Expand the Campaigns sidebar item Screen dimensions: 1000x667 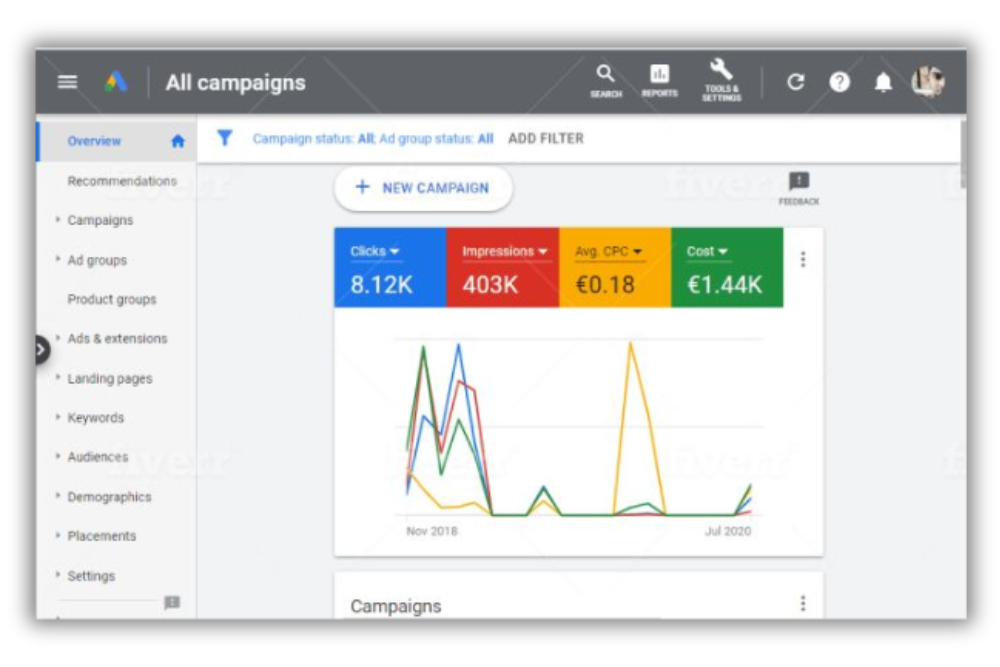(x=100, y=220)
